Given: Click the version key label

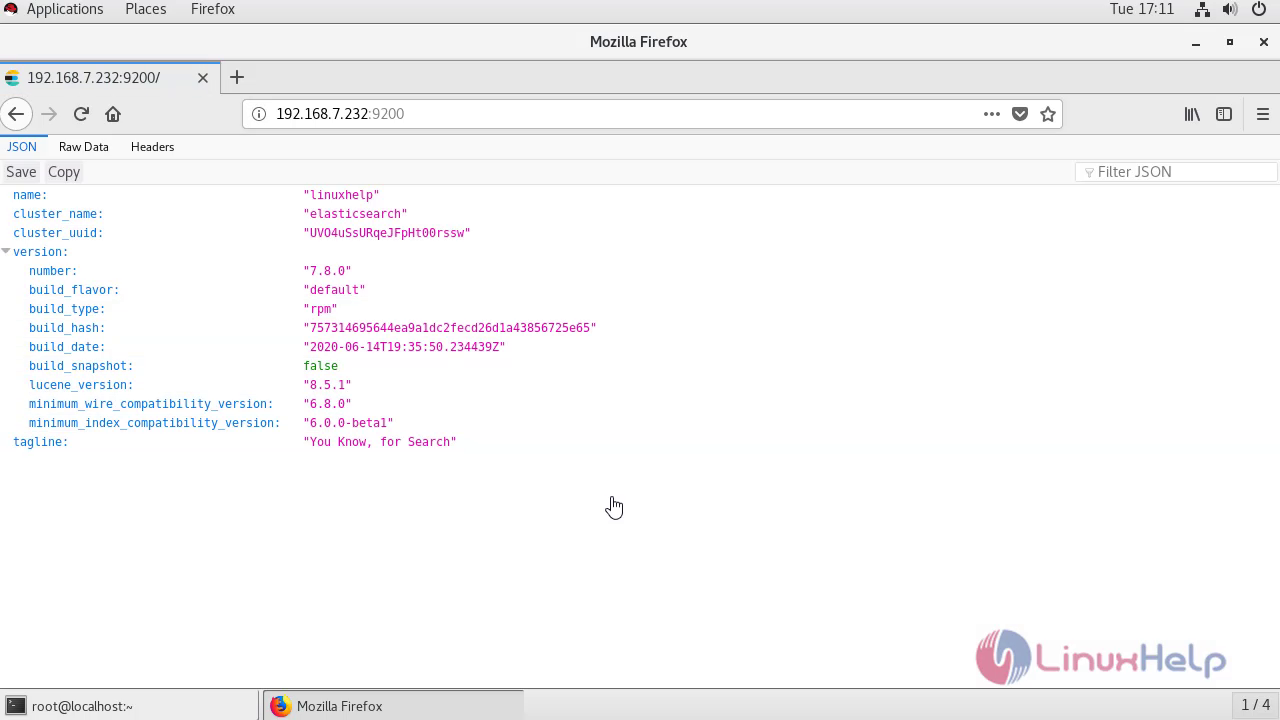Looking at the screenshot, I should (41, 252).
